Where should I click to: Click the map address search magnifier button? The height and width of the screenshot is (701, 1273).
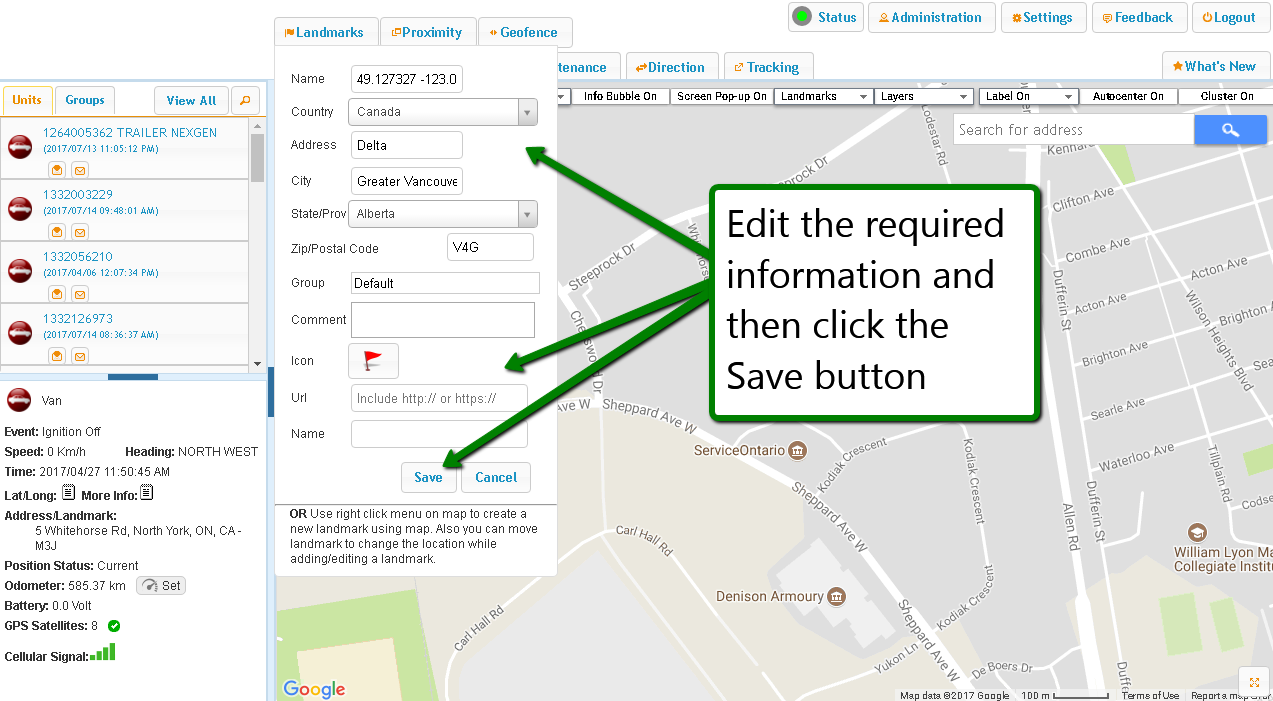(1230, 130)
